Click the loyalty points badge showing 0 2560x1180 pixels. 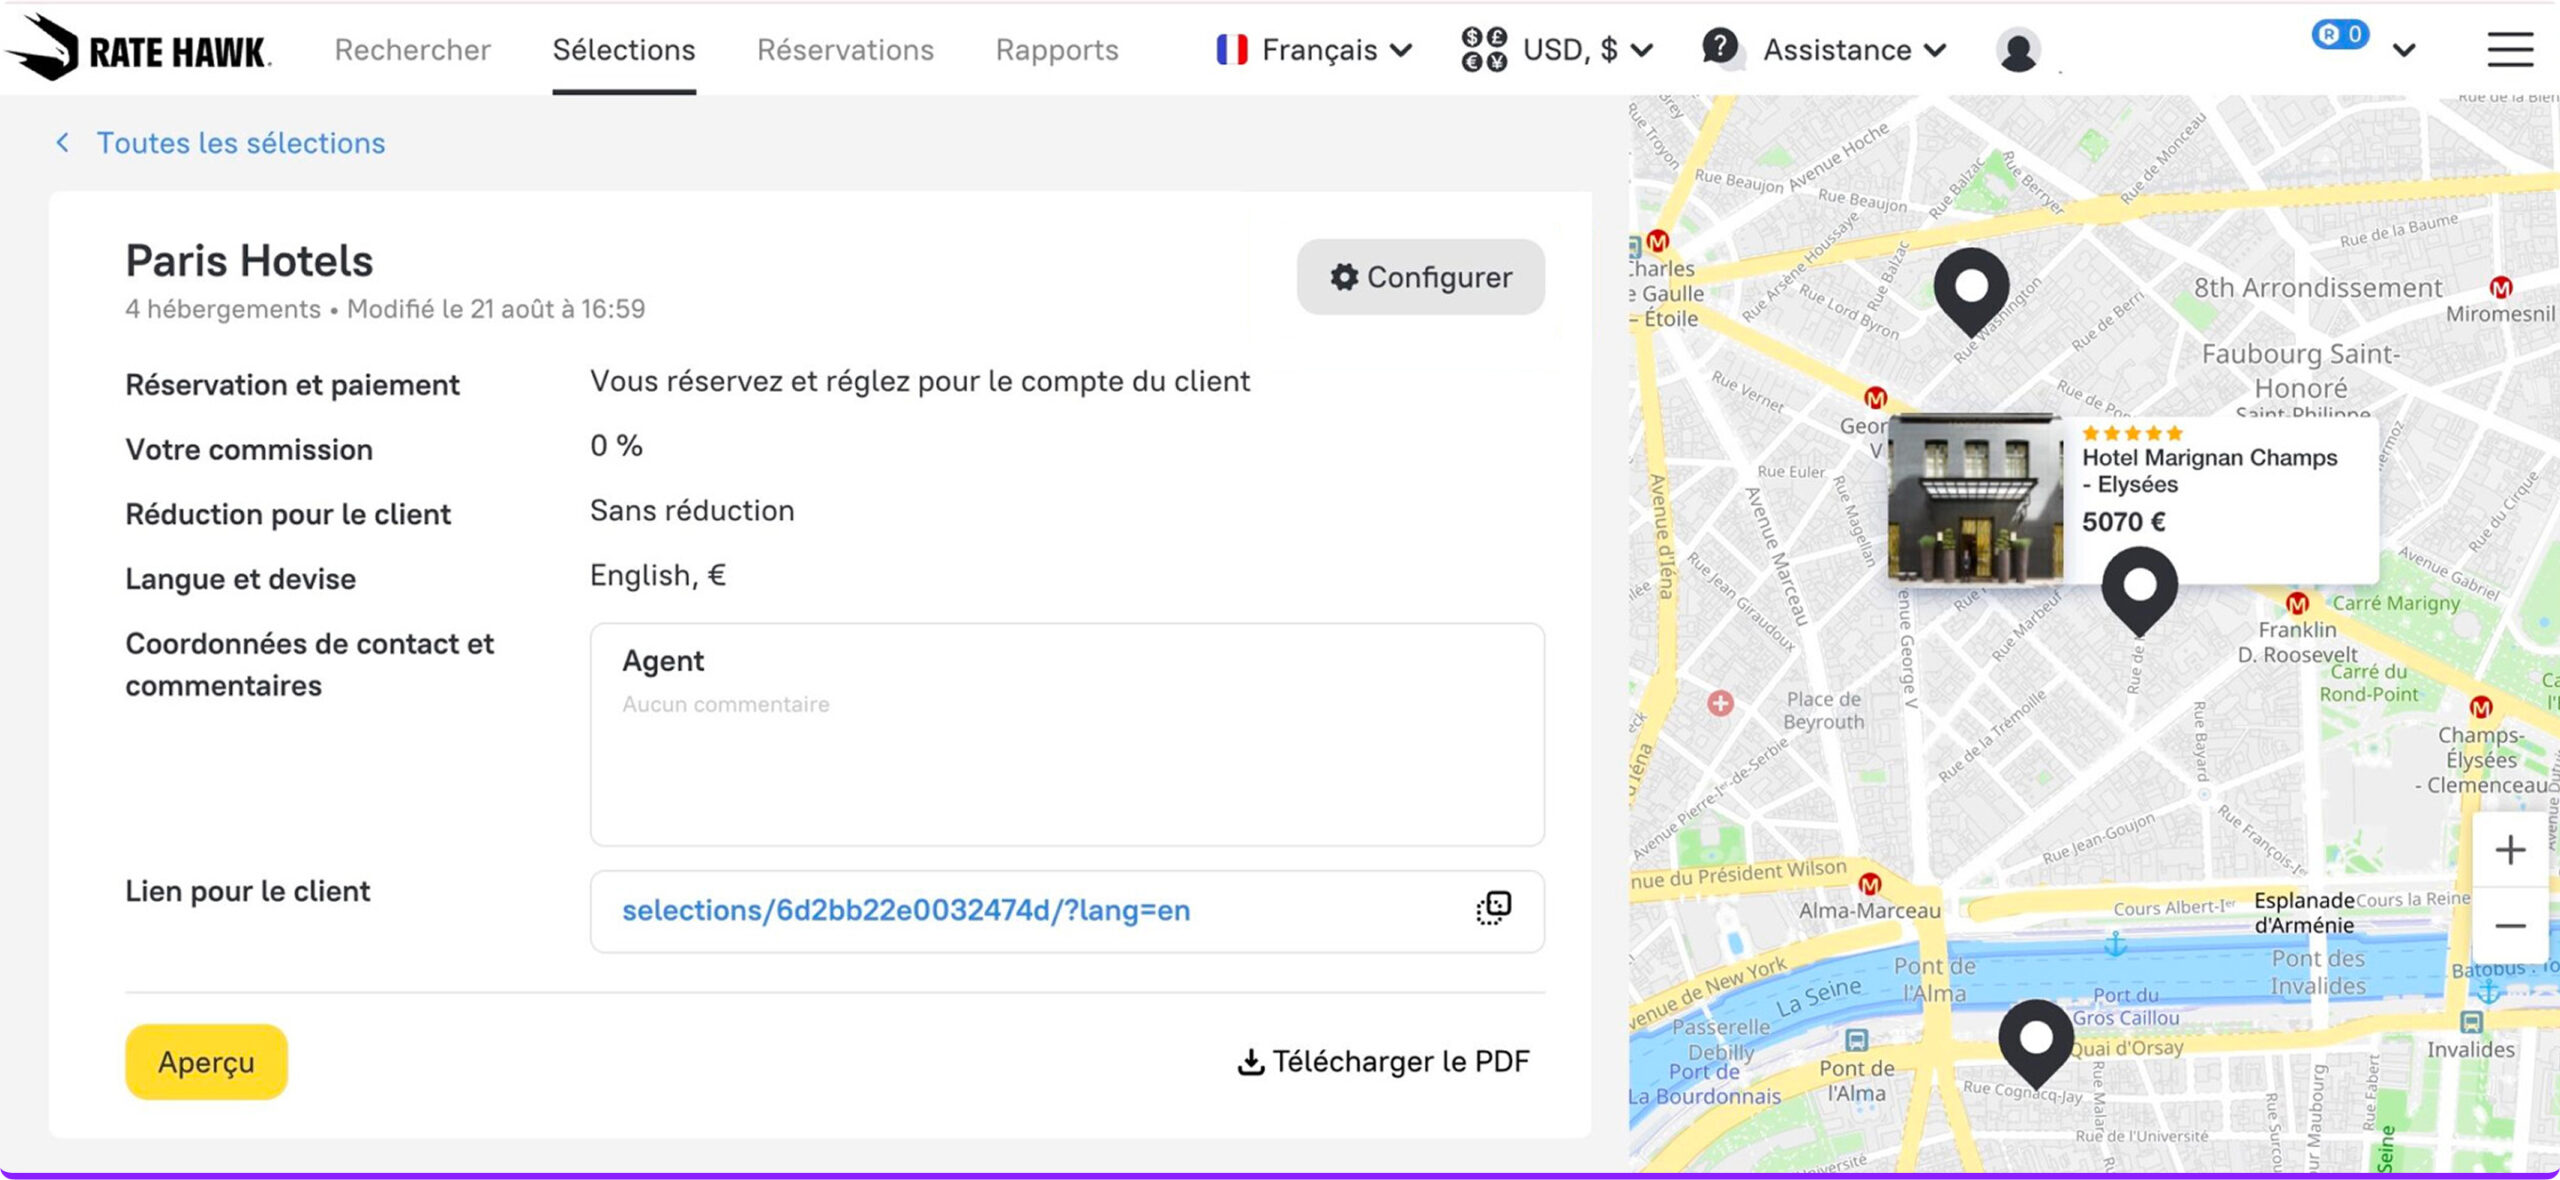coord(2340,35)
